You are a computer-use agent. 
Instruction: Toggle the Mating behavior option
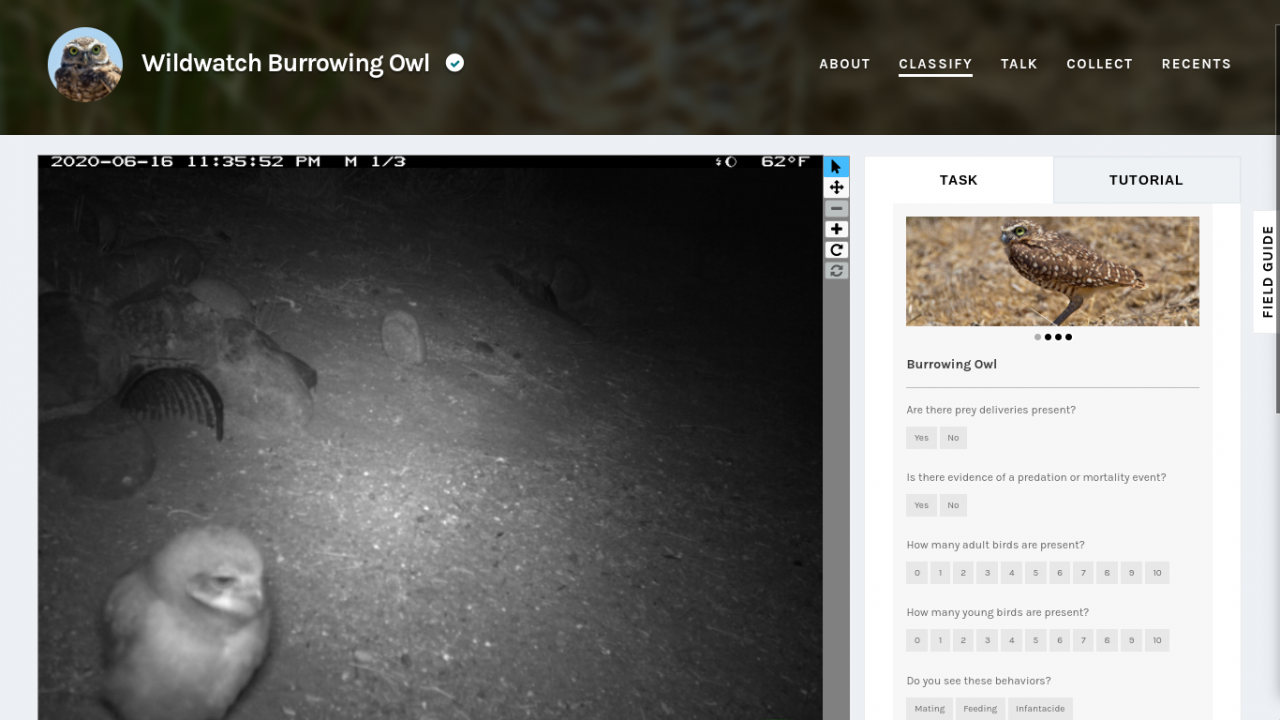[929, 708]
